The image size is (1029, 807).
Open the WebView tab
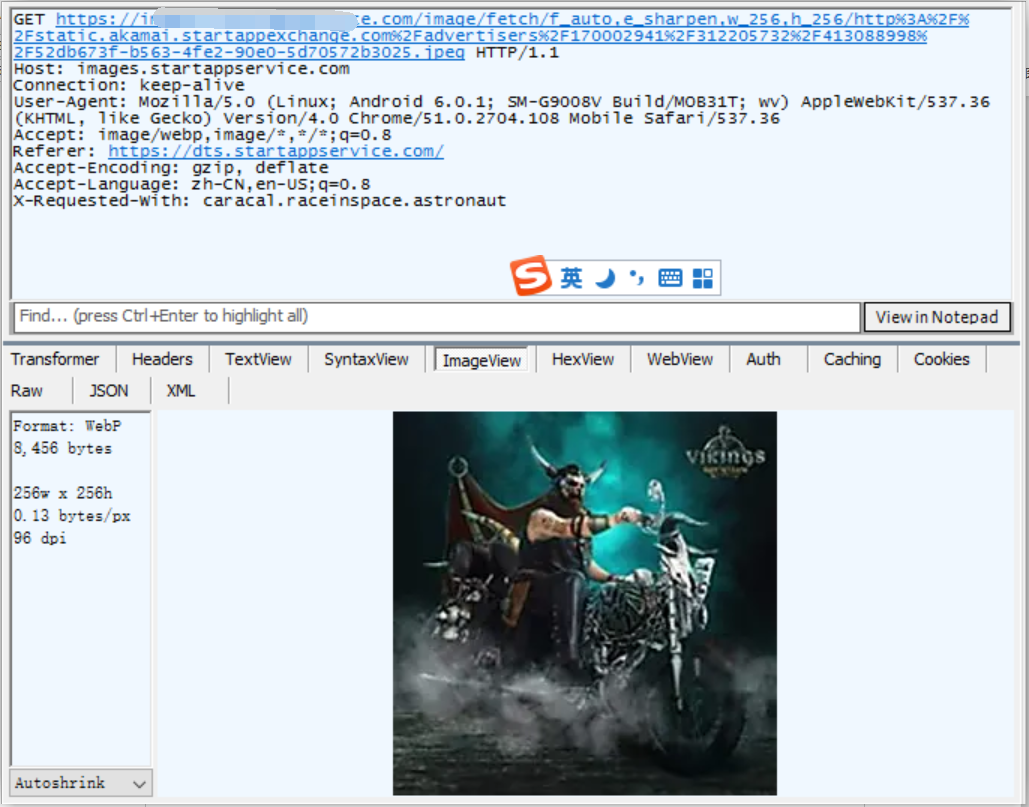(680, 360)
